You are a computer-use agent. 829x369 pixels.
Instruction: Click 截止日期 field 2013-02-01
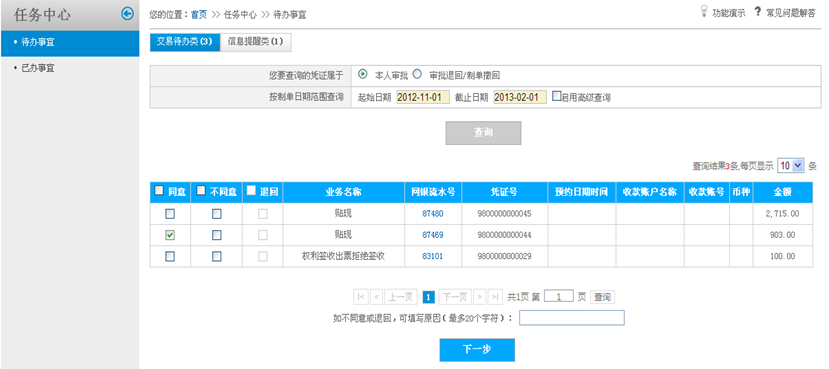tap(520, 97)
